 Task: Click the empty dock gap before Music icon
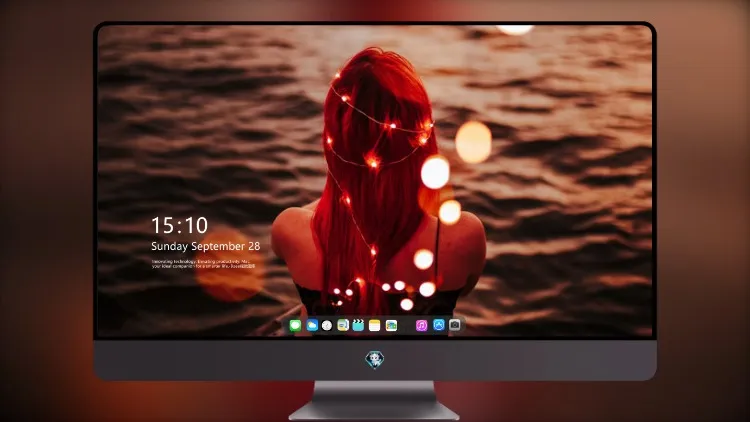tap(407, 326)
